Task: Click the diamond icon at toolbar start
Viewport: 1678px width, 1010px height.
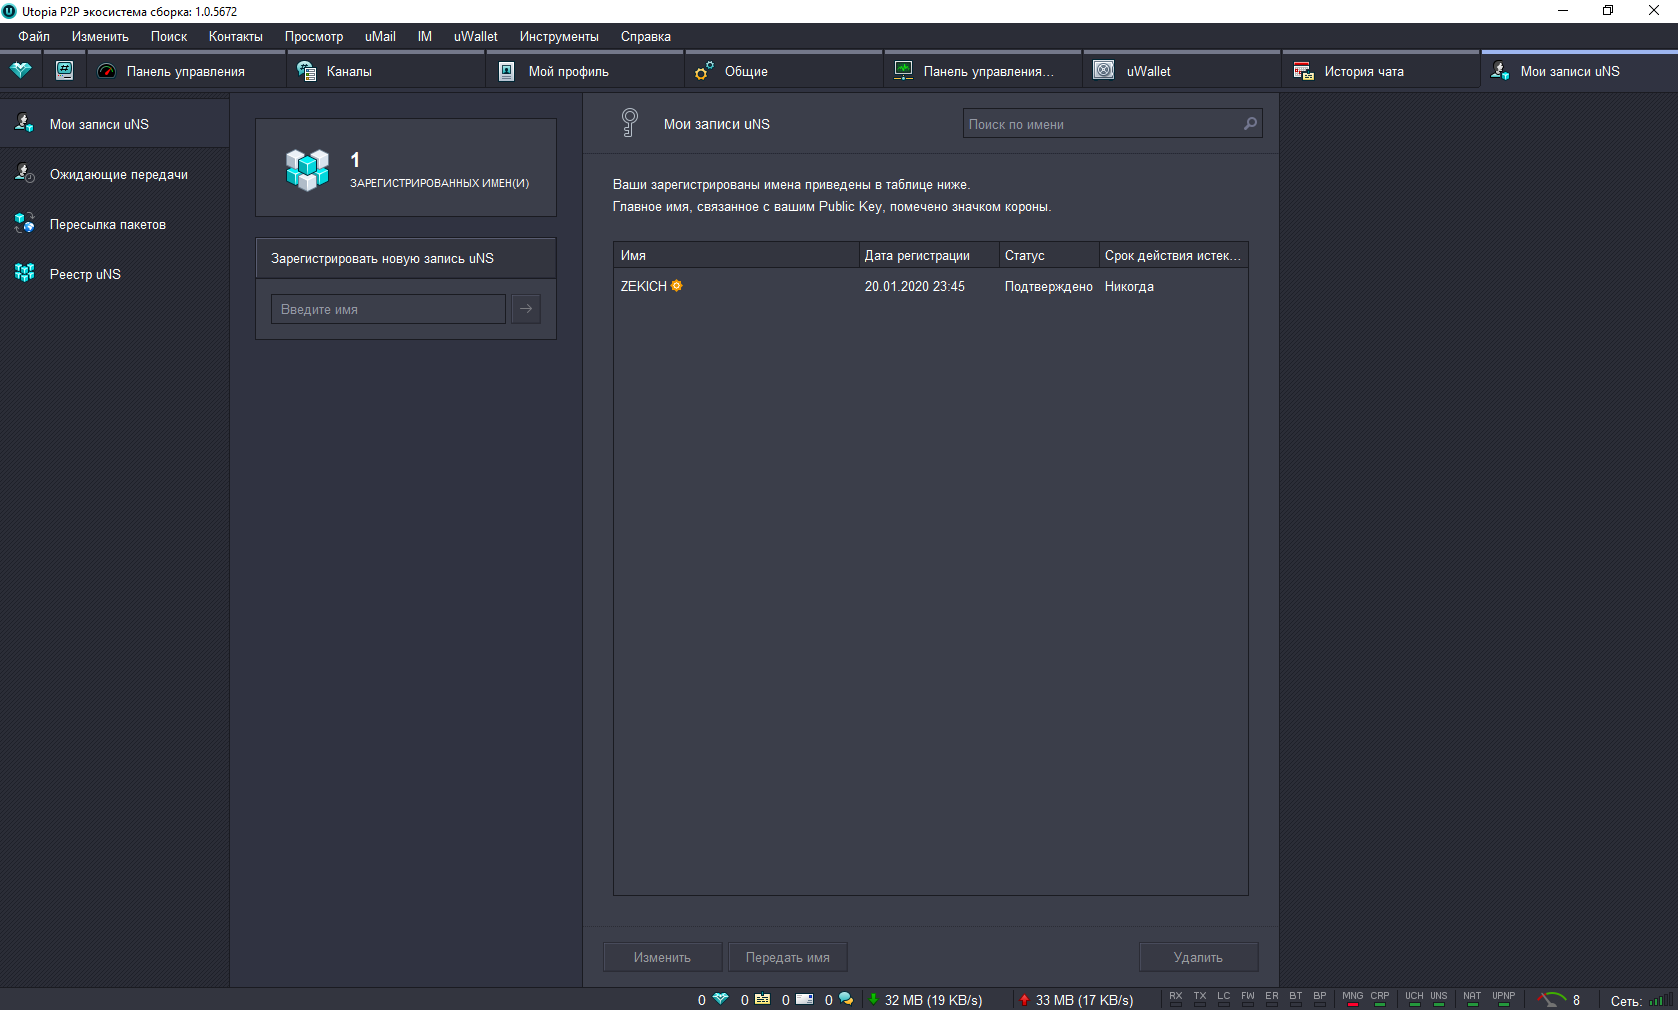Action: tap(21, 70)
